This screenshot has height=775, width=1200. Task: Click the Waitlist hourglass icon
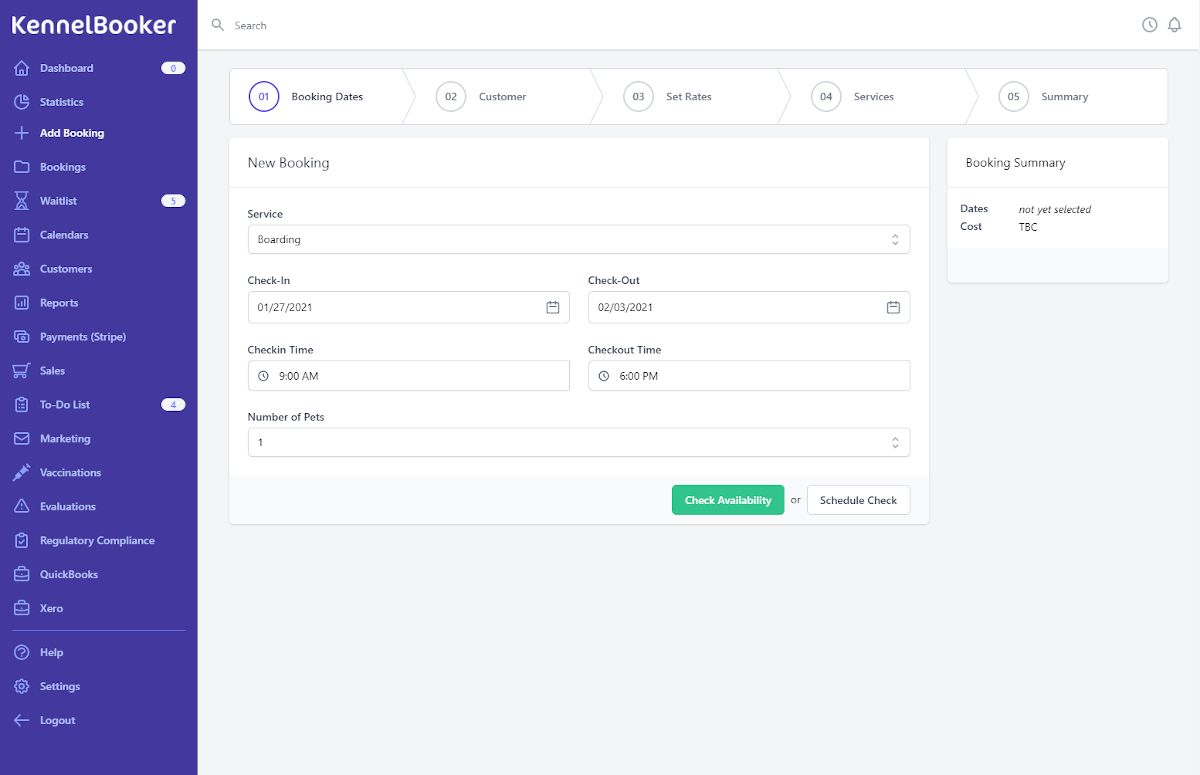tap(22, 201)
